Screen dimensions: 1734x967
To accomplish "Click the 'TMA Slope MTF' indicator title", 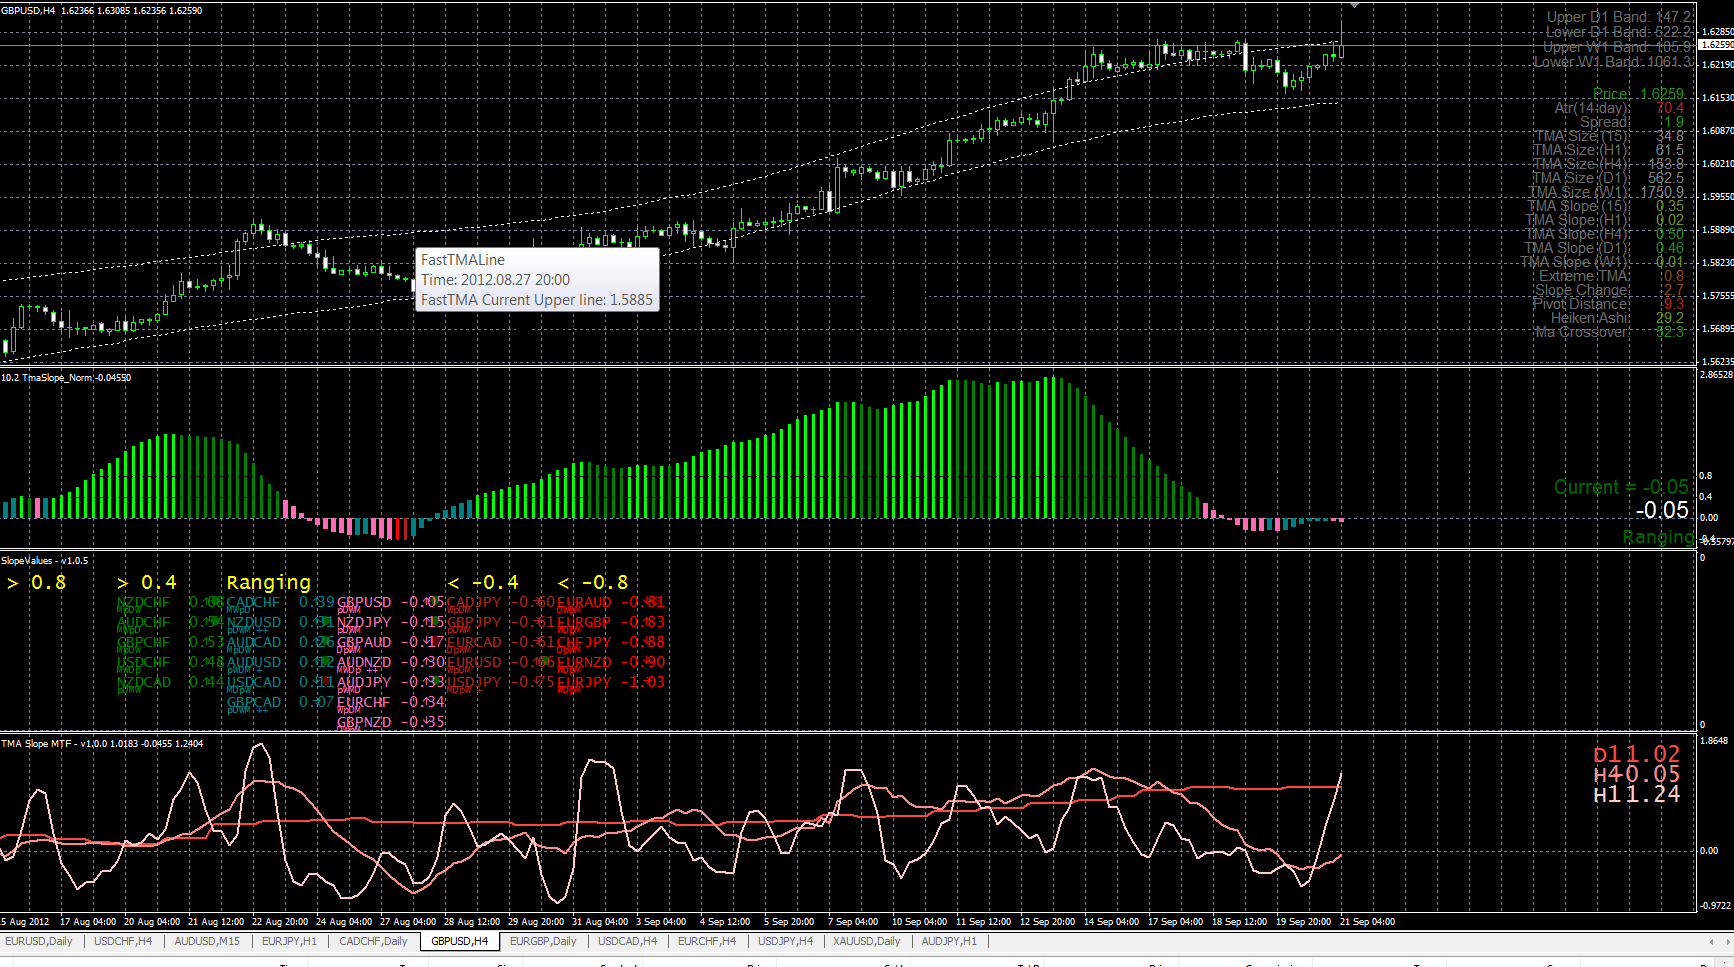I will 102,744.
